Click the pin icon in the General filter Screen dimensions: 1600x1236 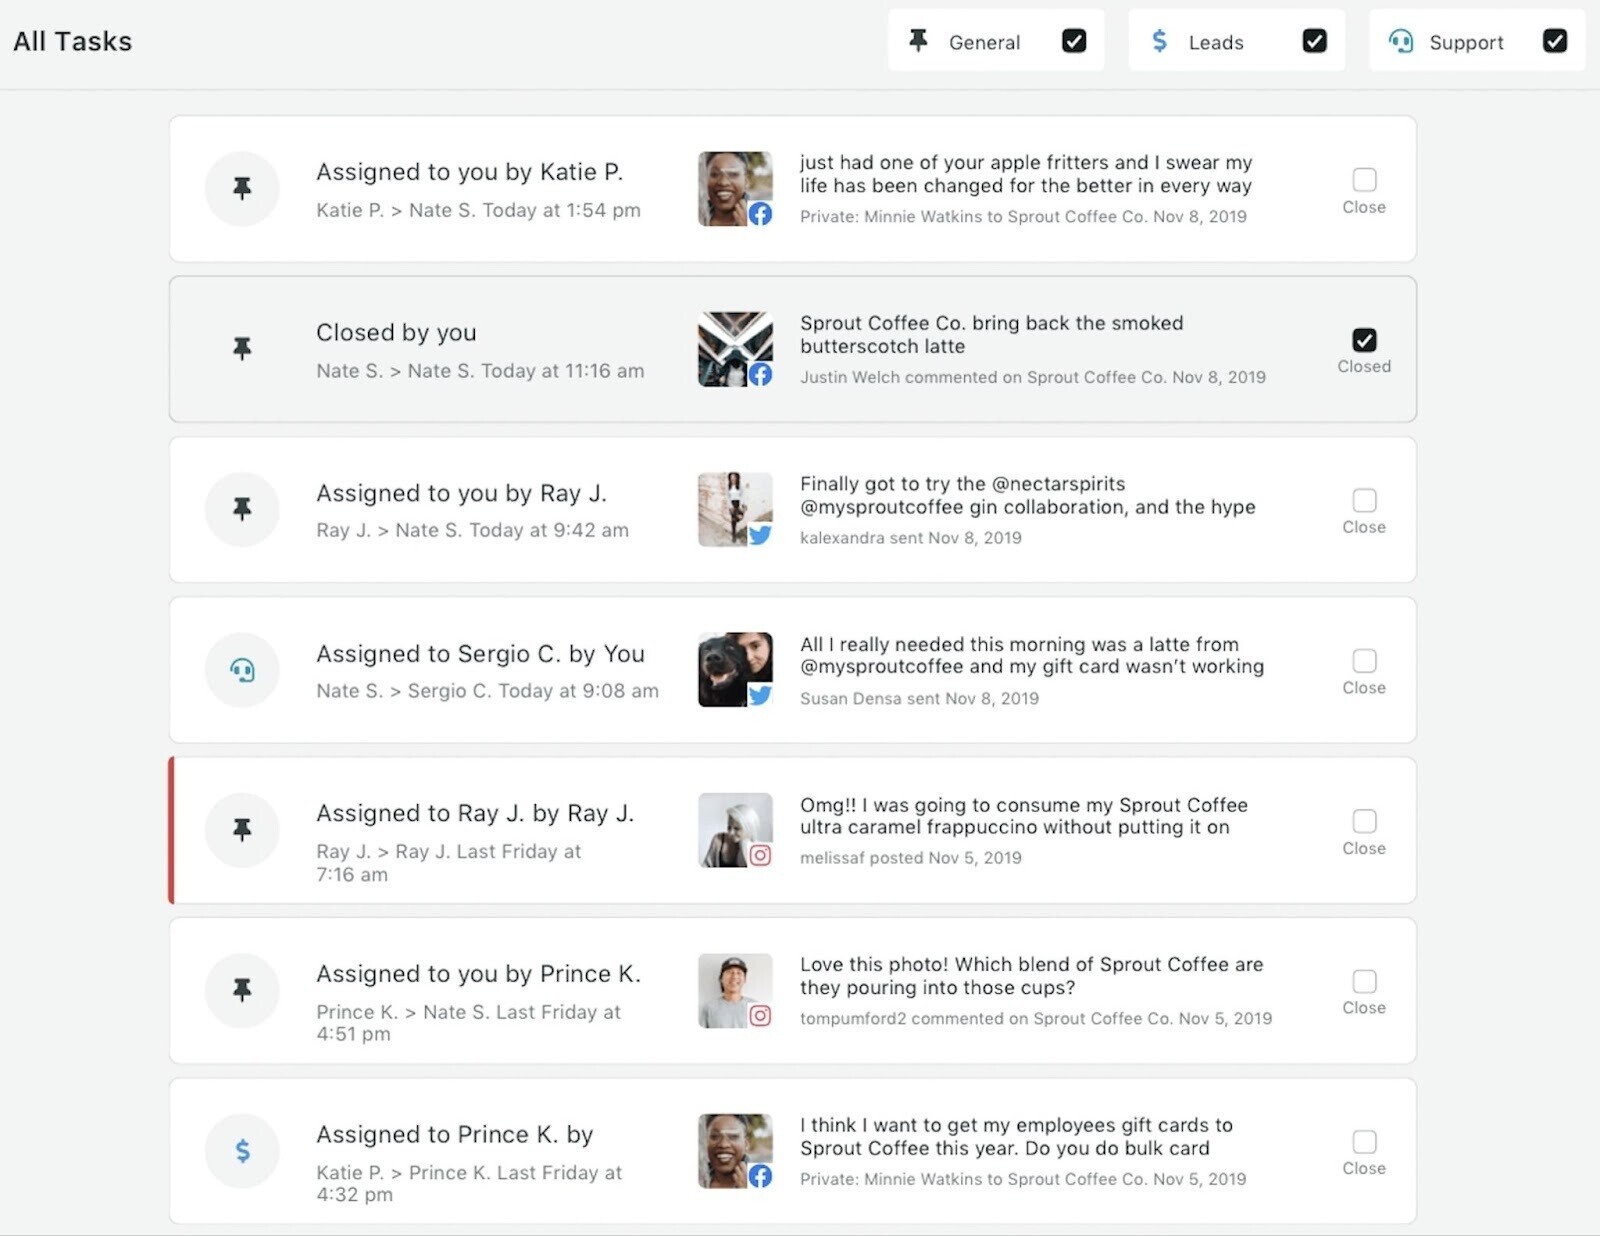coord(918,40)
